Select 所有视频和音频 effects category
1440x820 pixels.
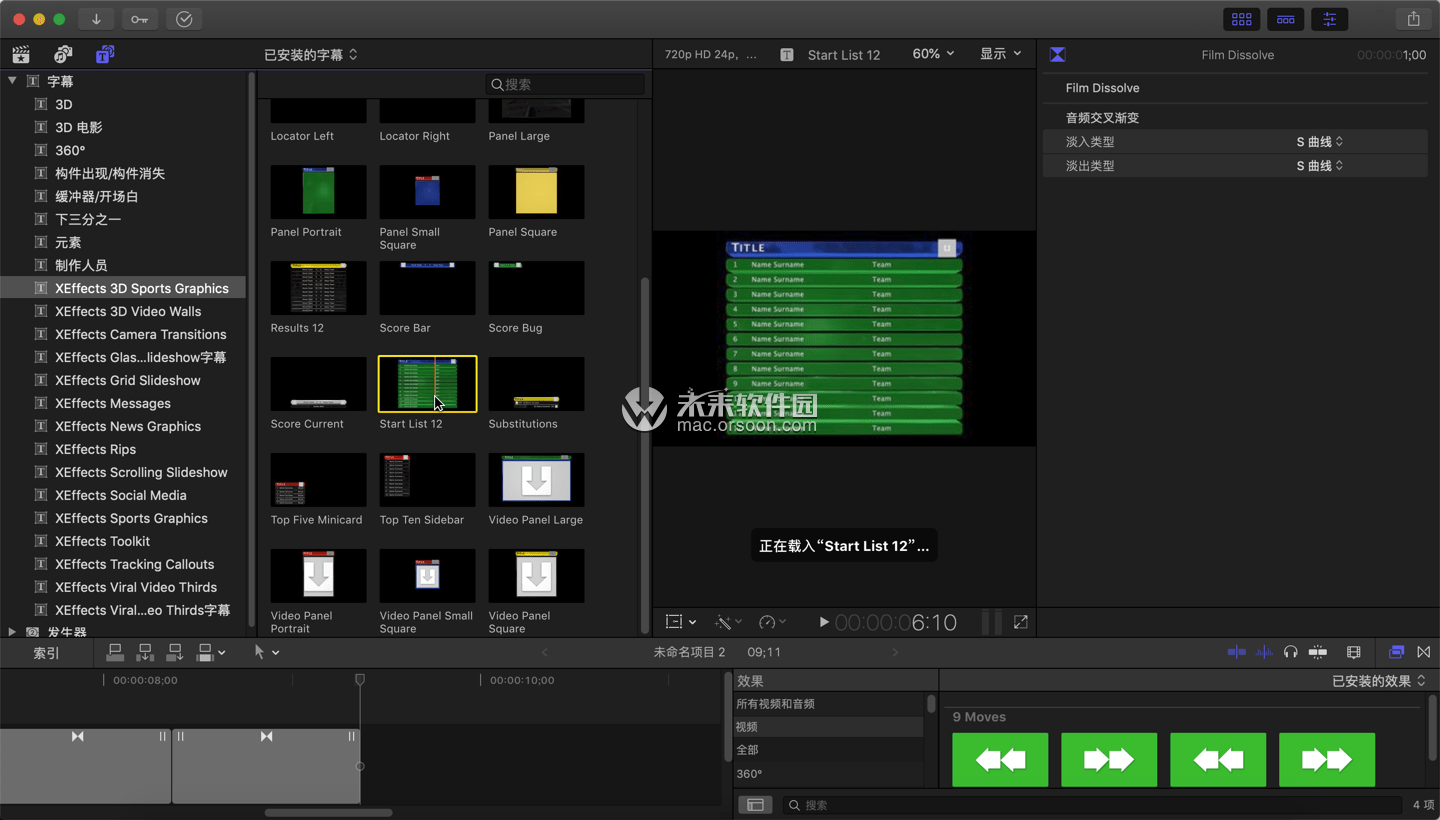(828, 704)
